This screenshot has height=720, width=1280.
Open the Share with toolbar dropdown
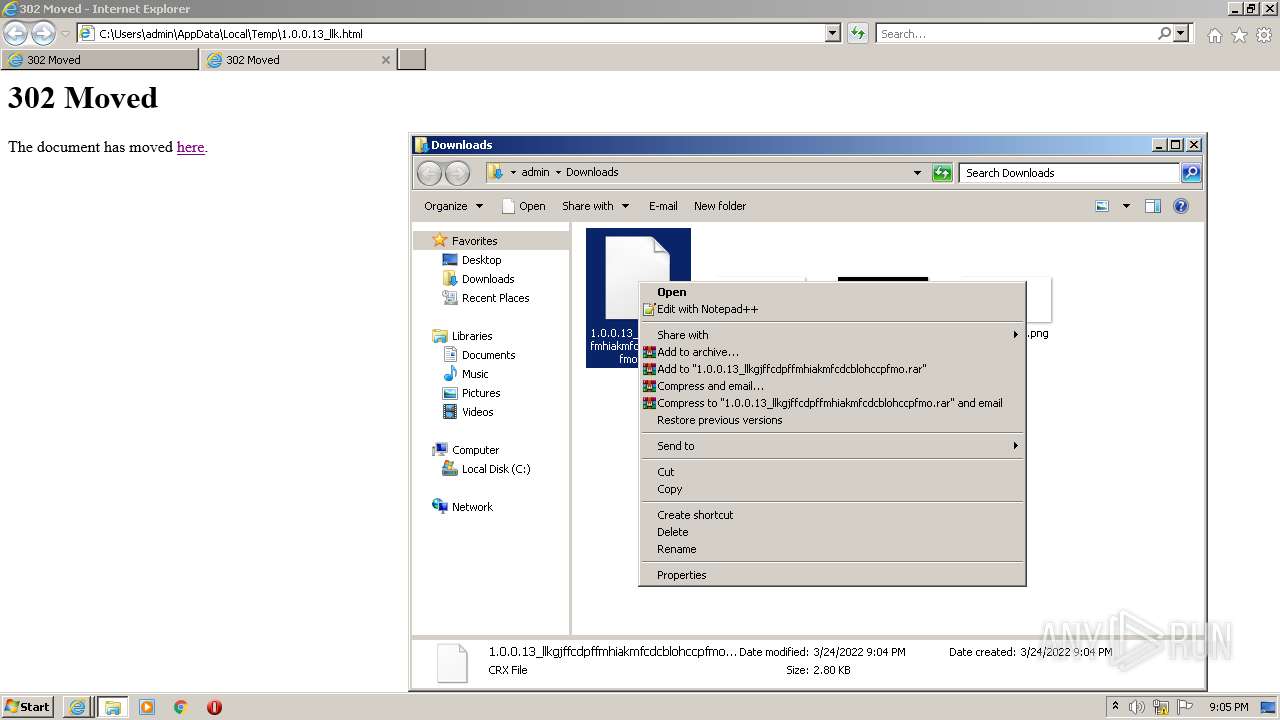pyautogui.click(x=595, y=206)
